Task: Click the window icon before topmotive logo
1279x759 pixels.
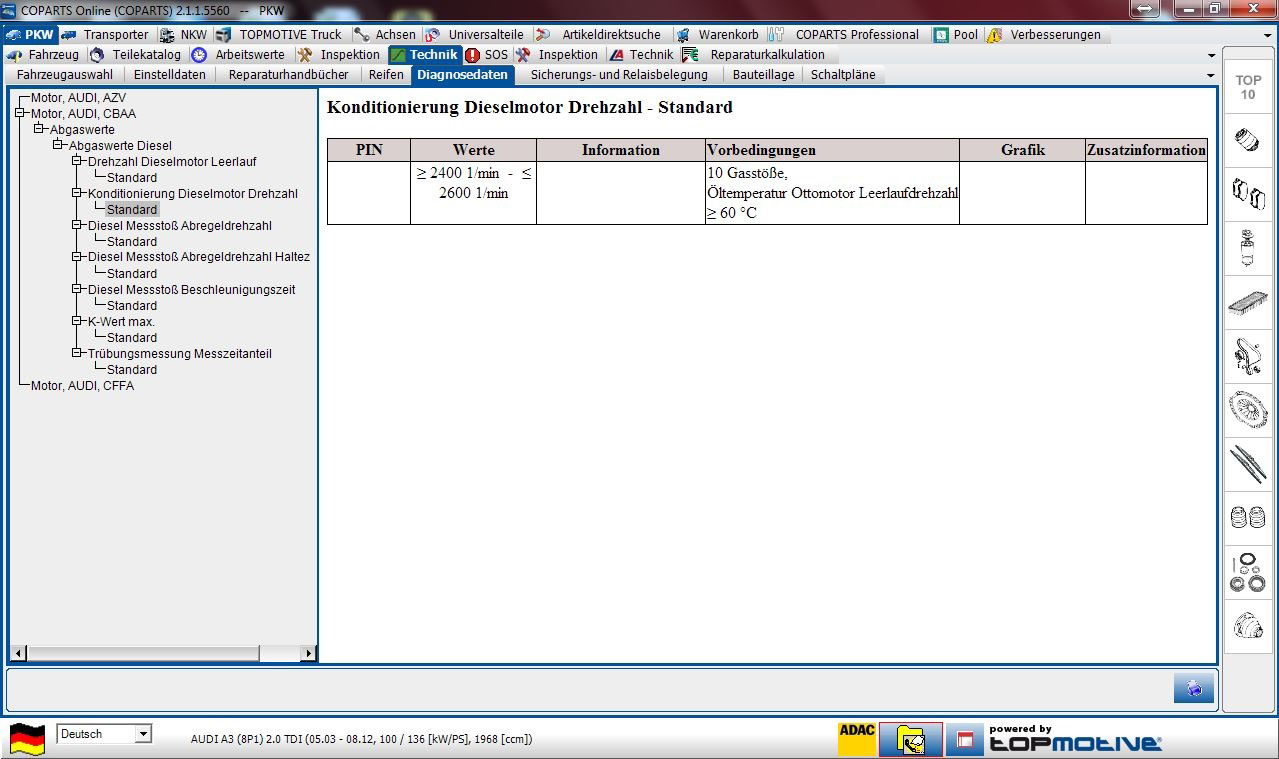Action: (x=965, y=740)
